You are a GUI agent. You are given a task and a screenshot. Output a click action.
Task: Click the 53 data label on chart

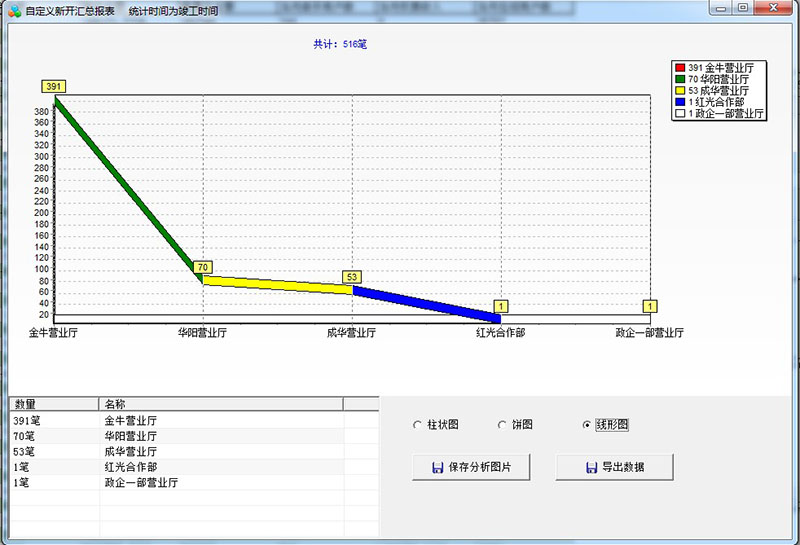(352, 277)
